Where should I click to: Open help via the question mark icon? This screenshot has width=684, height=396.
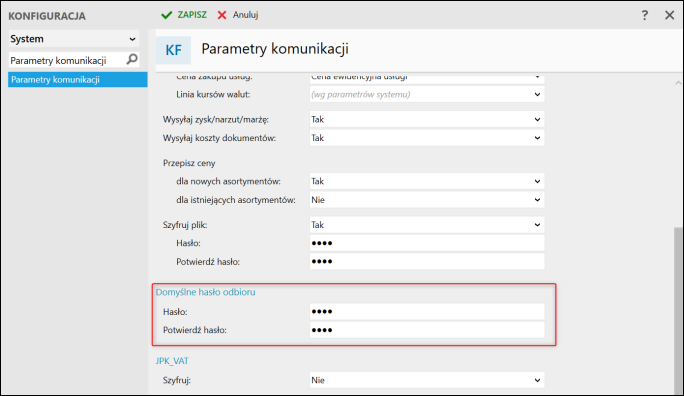coord(645,15)
